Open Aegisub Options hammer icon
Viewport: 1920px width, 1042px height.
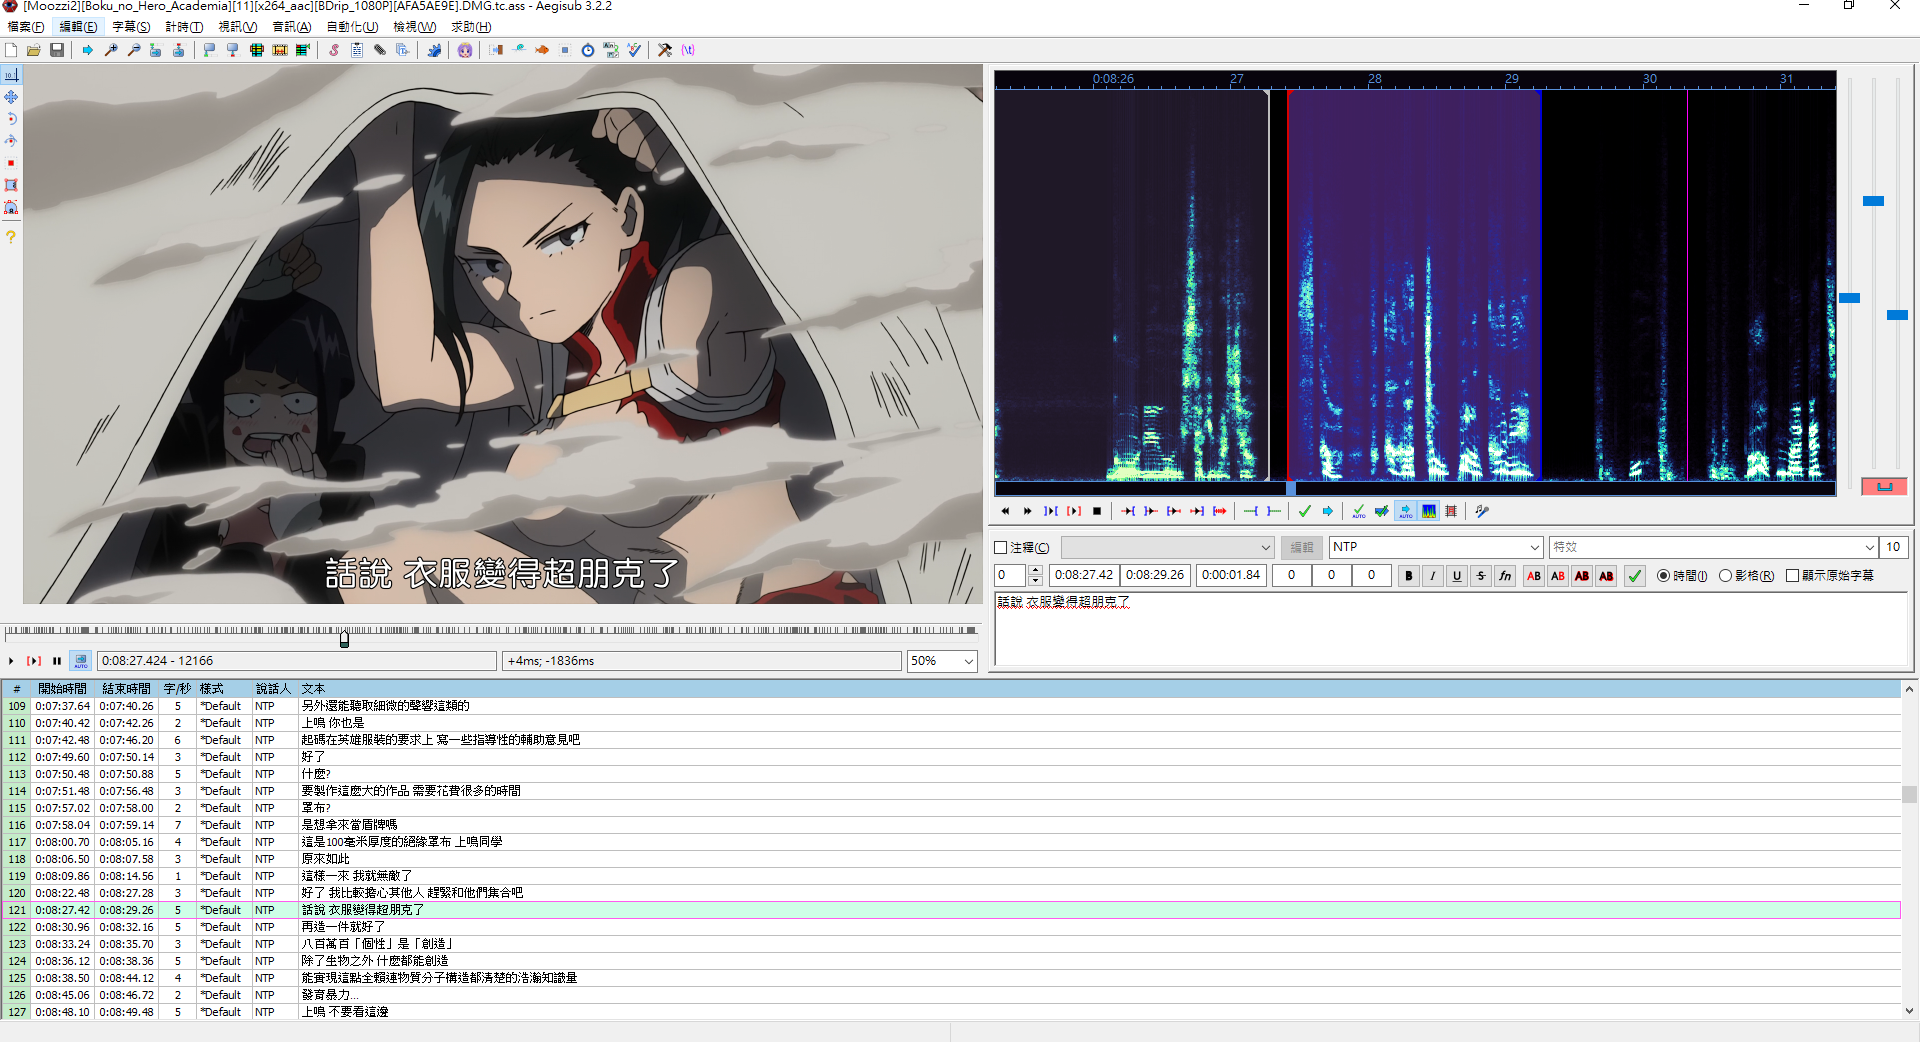pyautogui.click(x=665, y=50)
